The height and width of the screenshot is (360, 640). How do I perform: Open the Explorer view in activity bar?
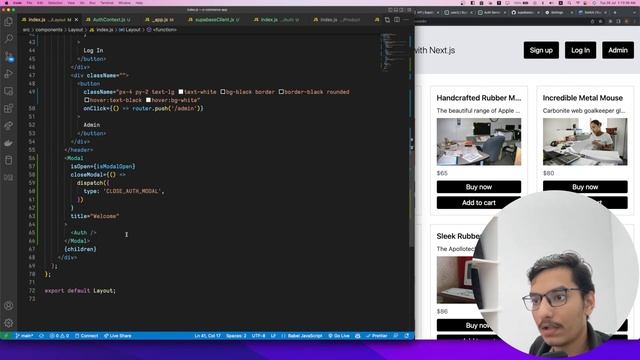8,22
